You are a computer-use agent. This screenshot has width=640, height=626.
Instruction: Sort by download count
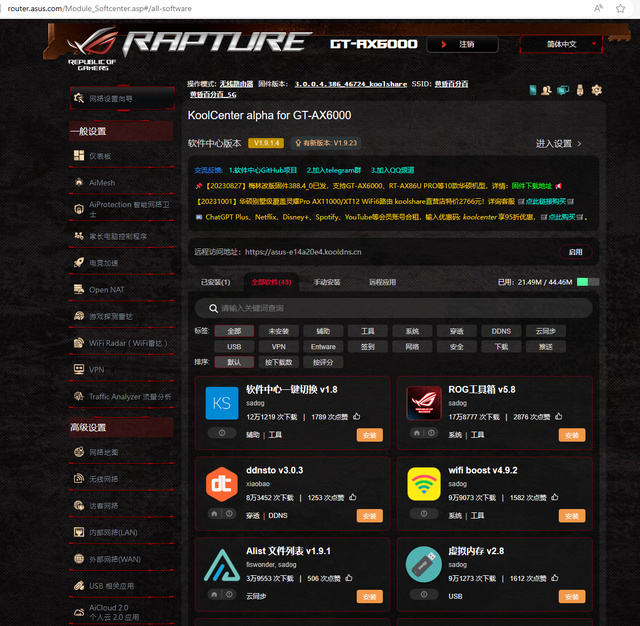click(279, 362)
